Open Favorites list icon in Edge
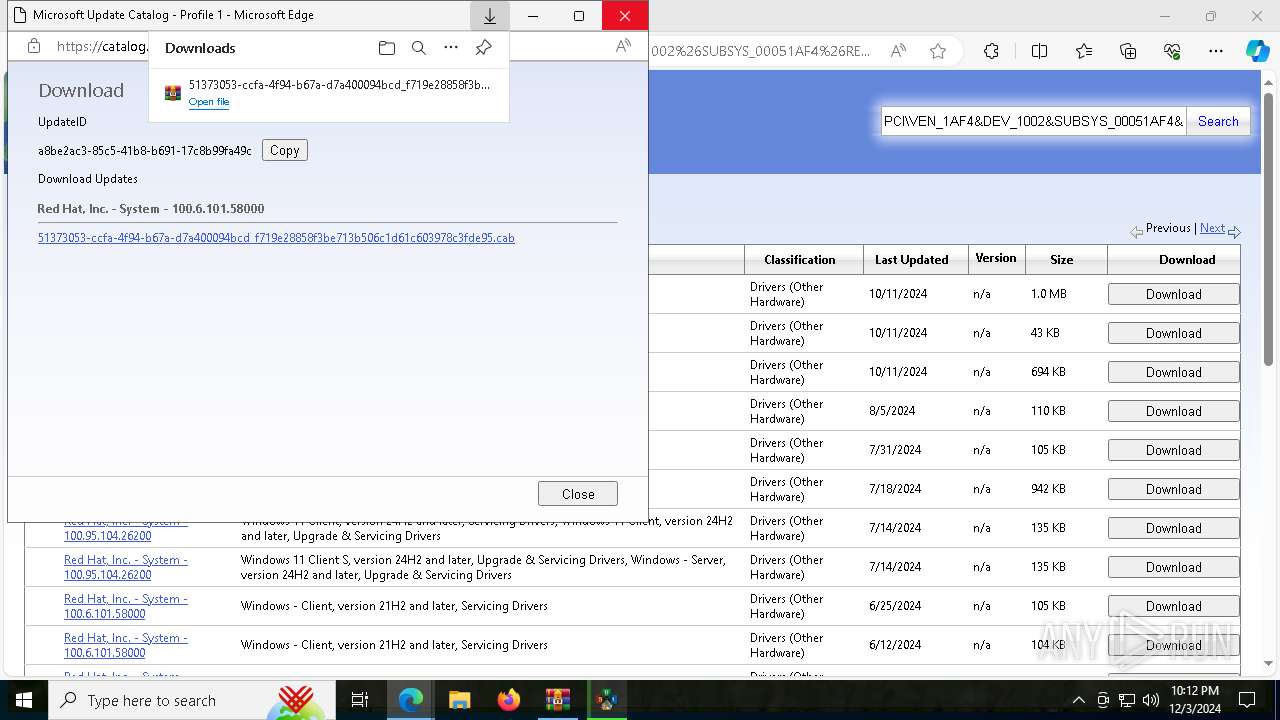This screenshot has width=1280, height=720. (1084, 51)
